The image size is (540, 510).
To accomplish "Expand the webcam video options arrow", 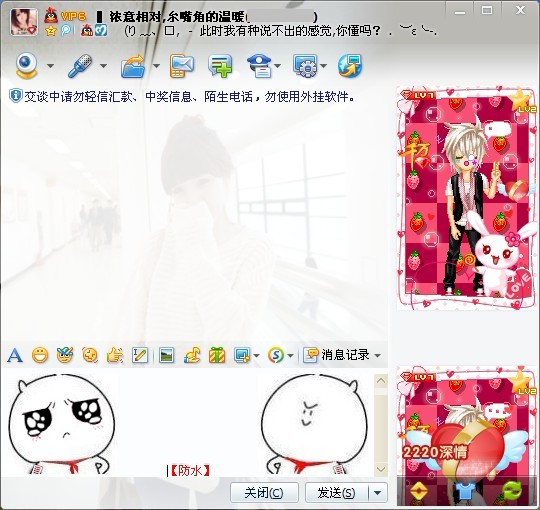I will pos(50,65).
